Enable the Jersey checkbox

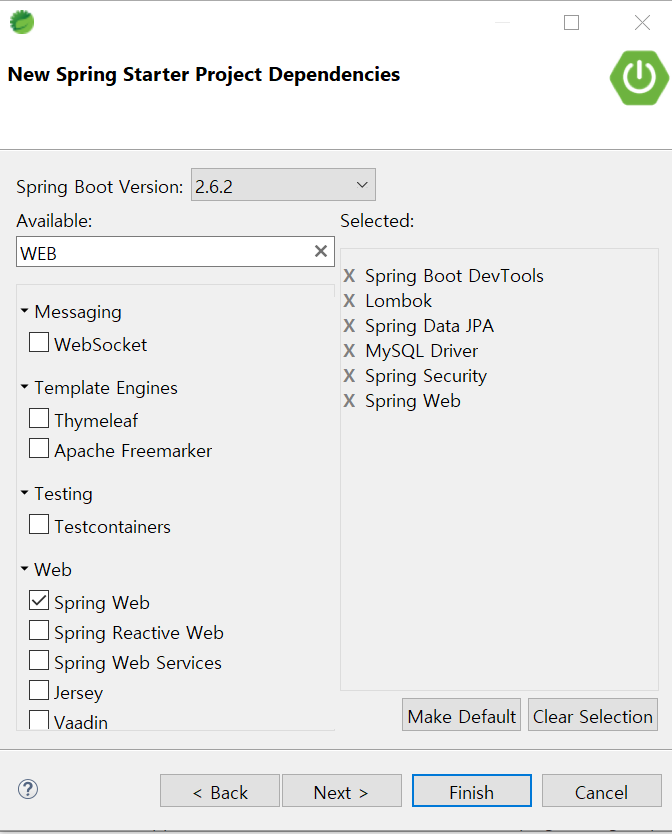pyautogui.click(x=39, y=690)
